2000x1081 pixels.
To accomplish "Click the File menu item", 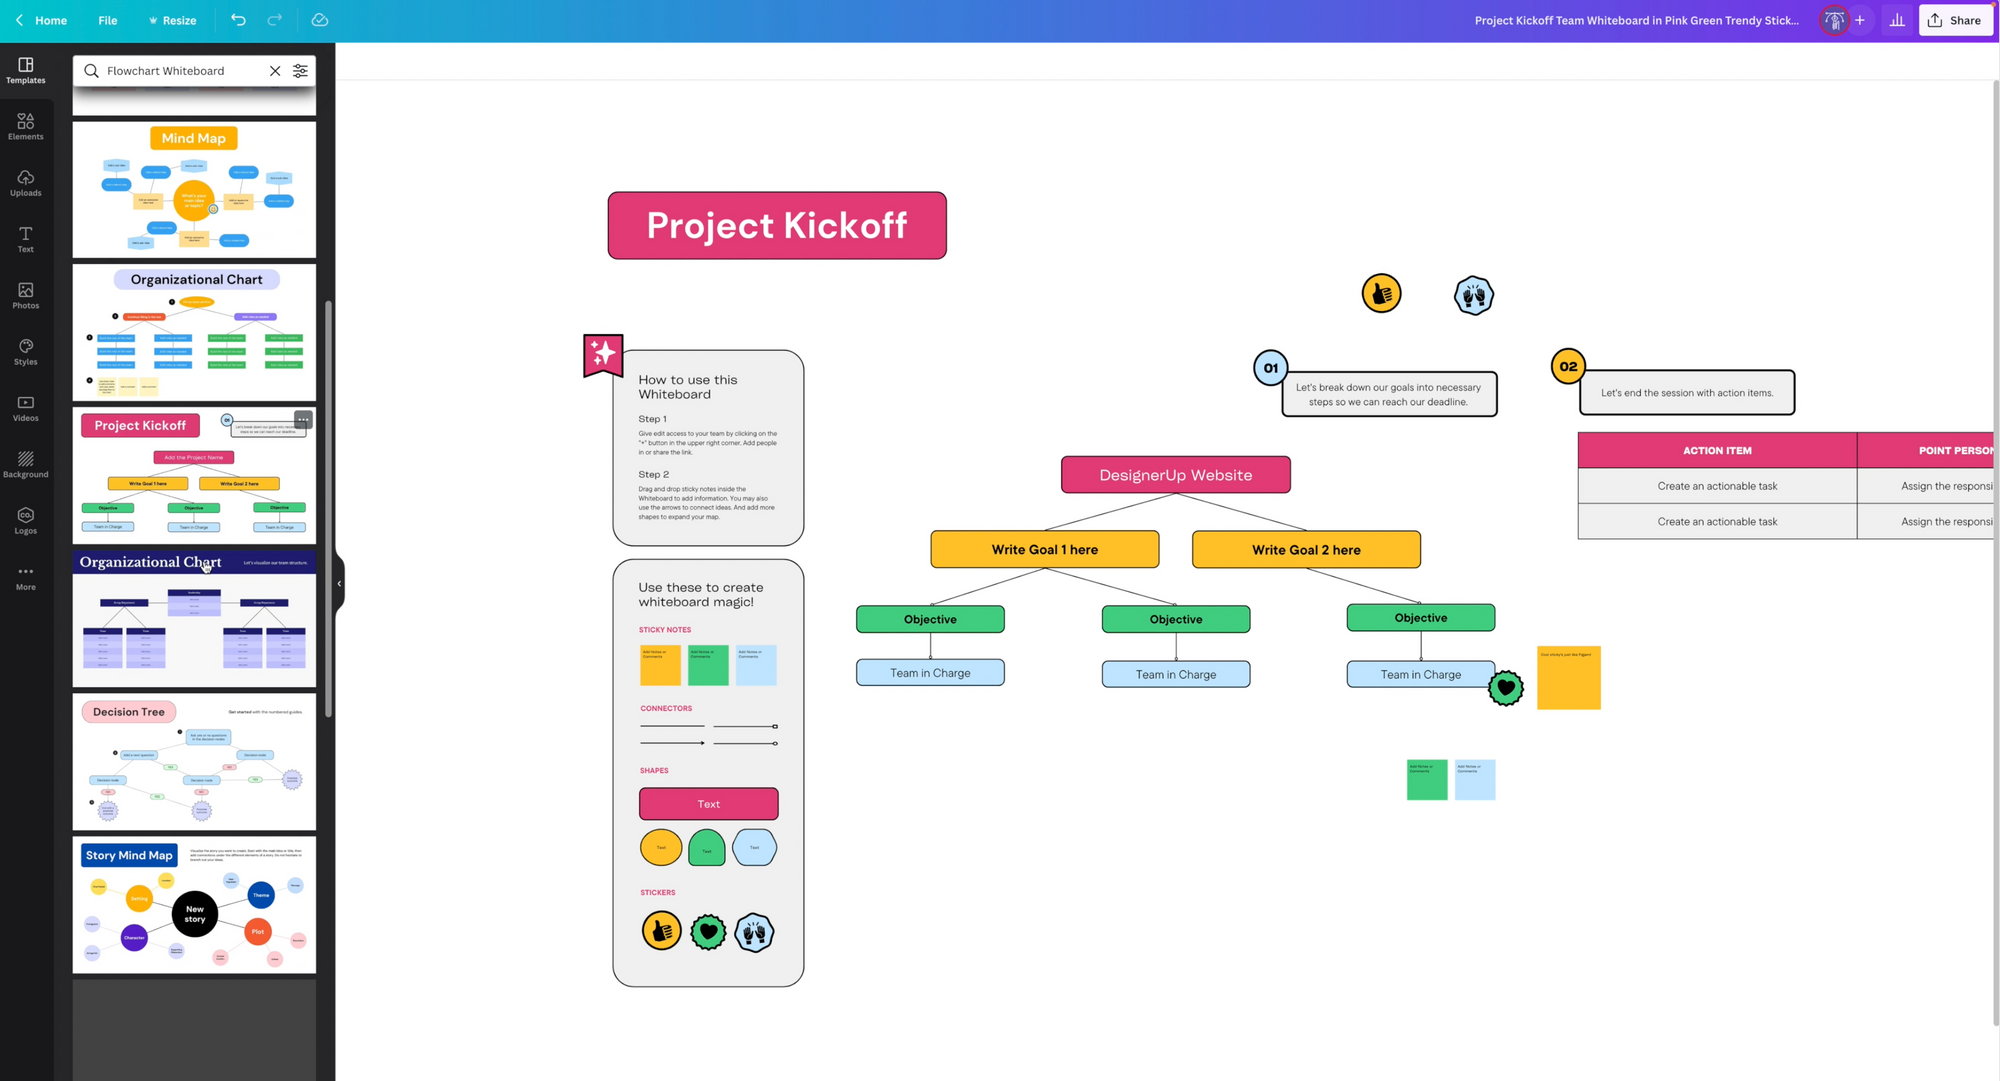I will (x=106, y=20).
